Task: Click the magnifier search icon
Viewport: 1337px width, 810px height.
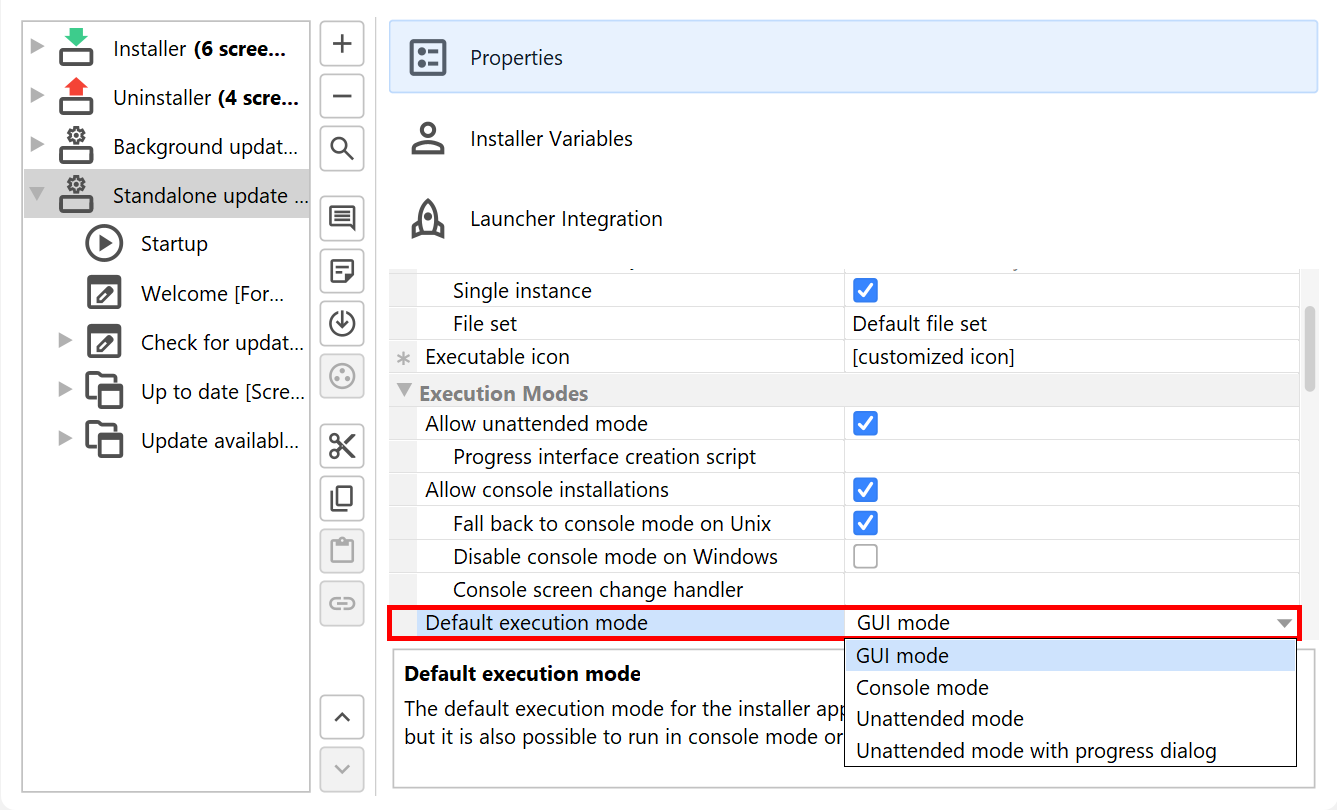Action: tap(342, 149)
